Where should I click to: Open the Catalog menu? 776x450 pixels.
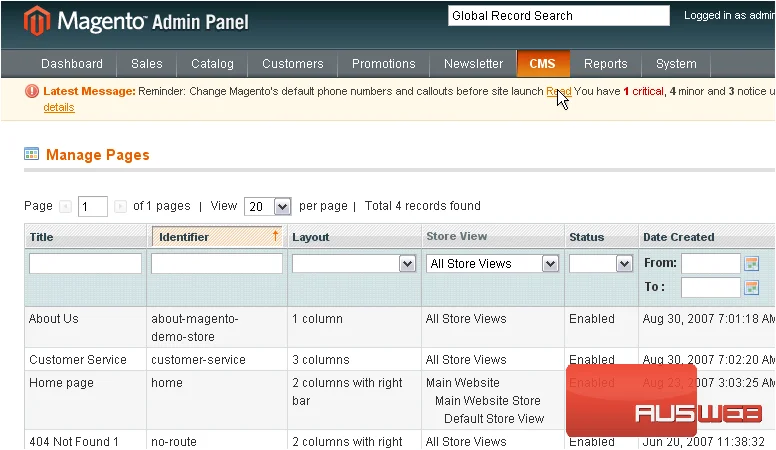tap(212, 64)
